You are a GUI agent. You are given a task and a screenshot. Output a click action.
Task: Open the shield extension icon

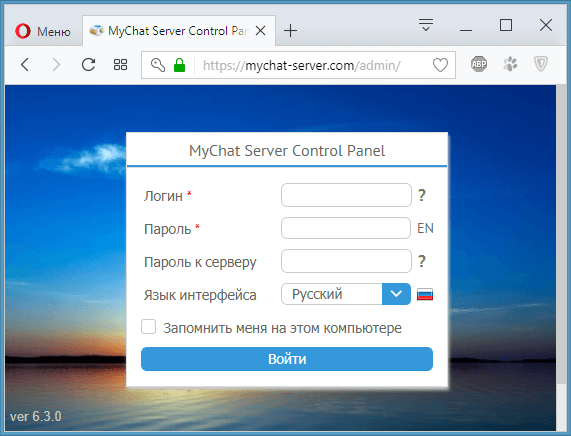click(541, 64)
